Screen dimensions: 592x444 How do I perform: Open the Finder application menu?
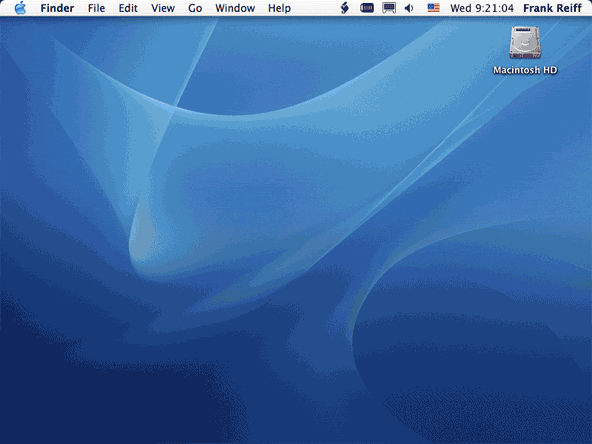click(57, 8)
